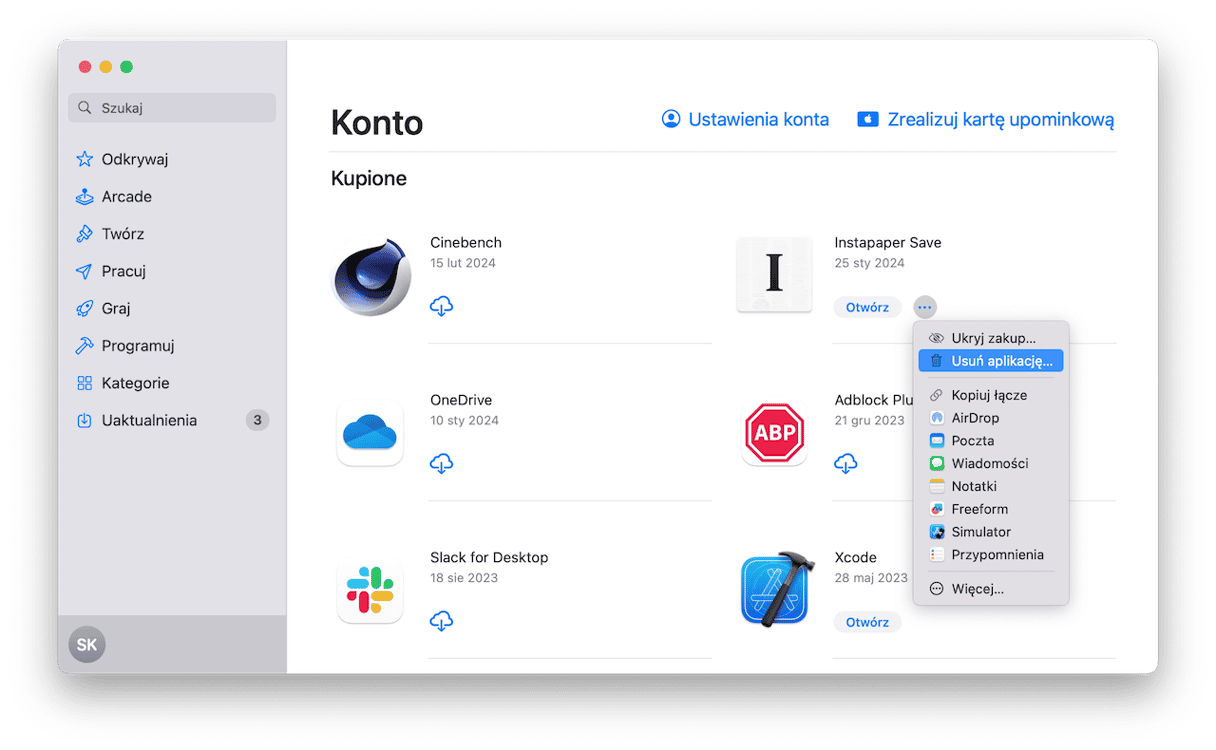Toggle the Instapaper more options ellipsis

(925, 307)
